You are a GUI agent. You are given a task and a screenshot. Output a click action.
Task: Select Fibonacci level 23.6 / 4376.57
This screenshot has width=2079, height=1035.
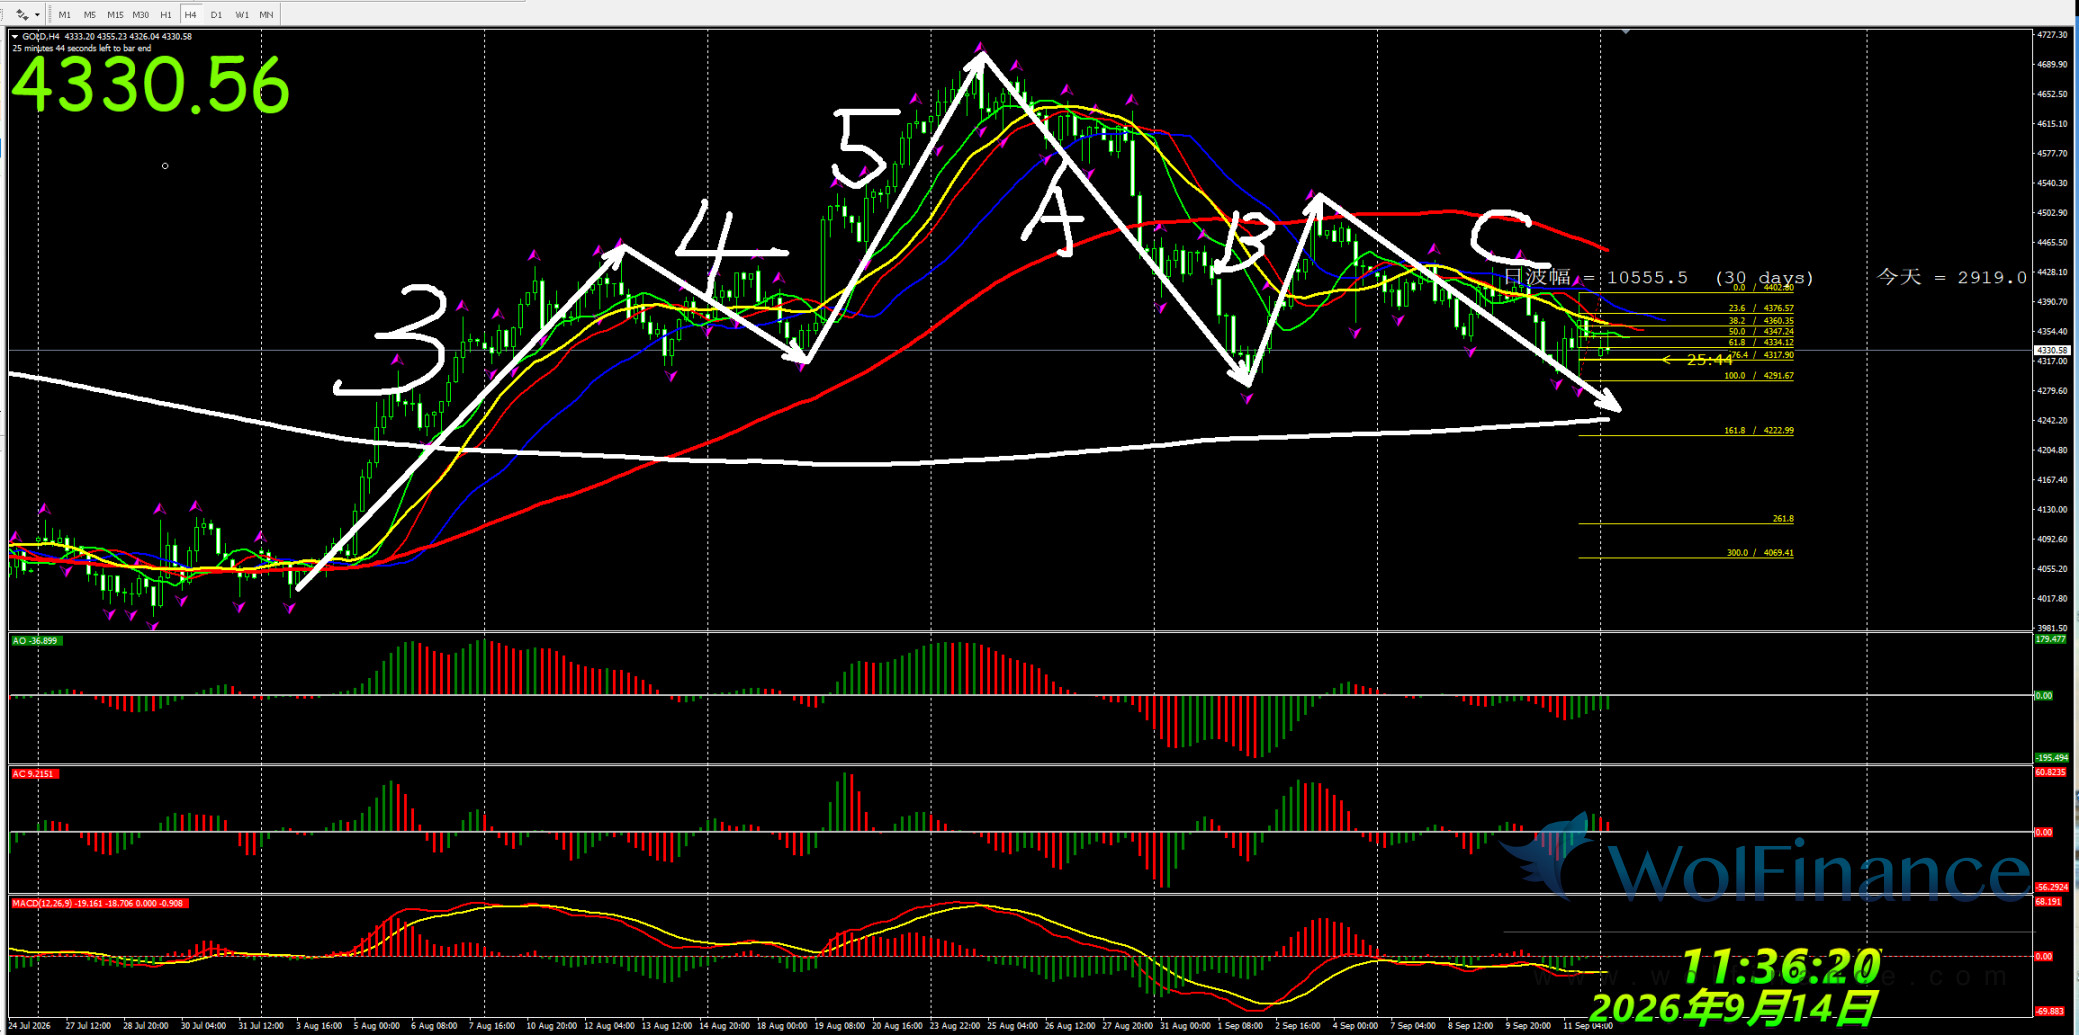1761,309
